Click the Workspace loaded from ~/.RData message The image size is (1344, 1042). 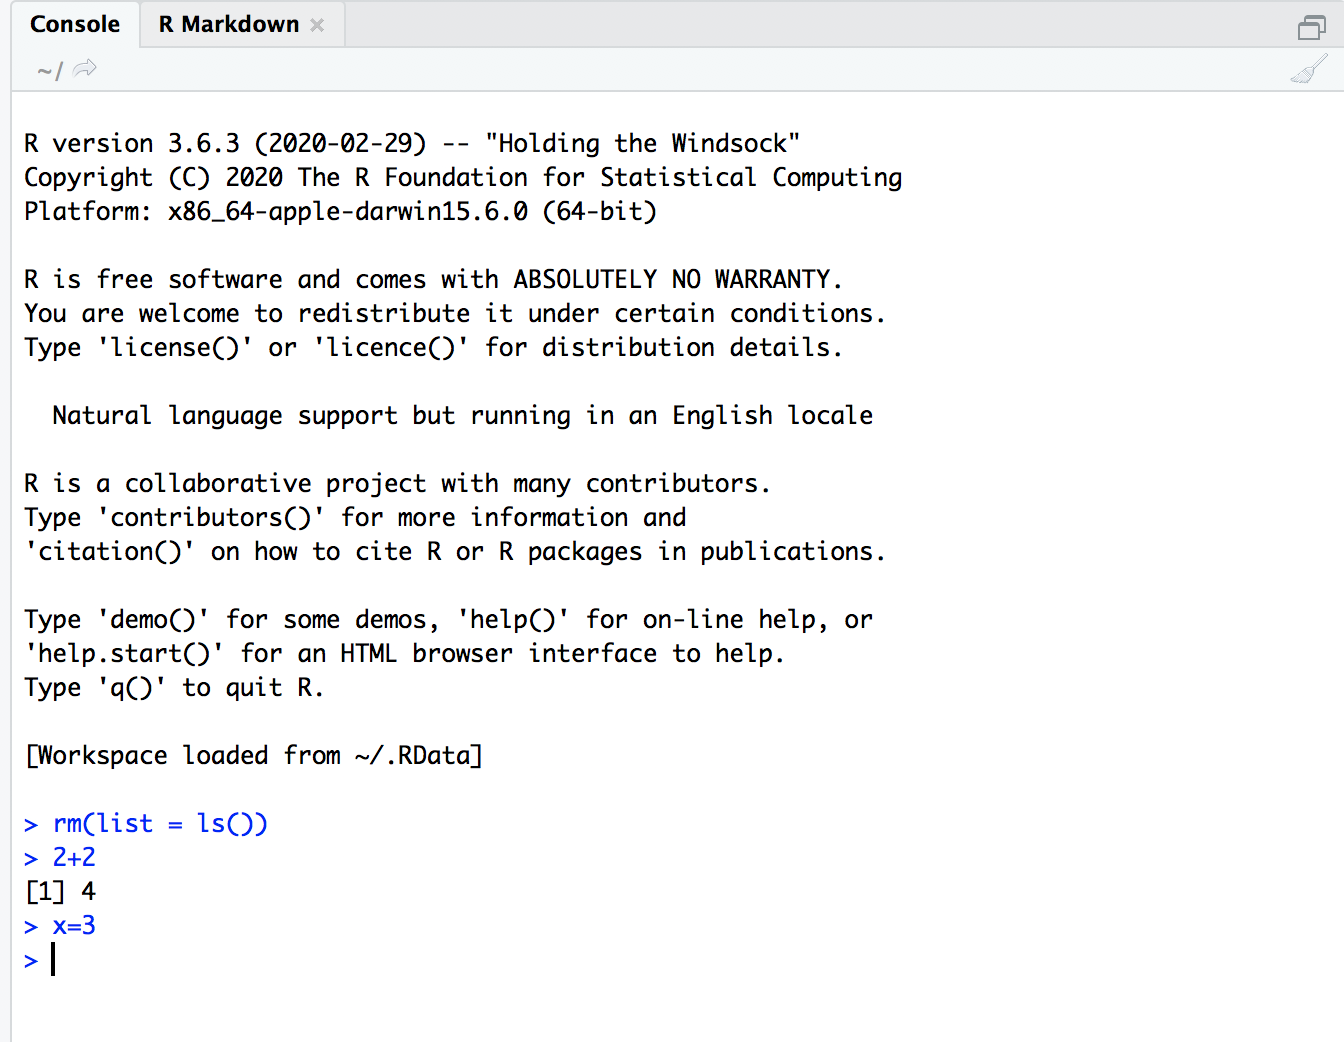click(x=253, y=755)
